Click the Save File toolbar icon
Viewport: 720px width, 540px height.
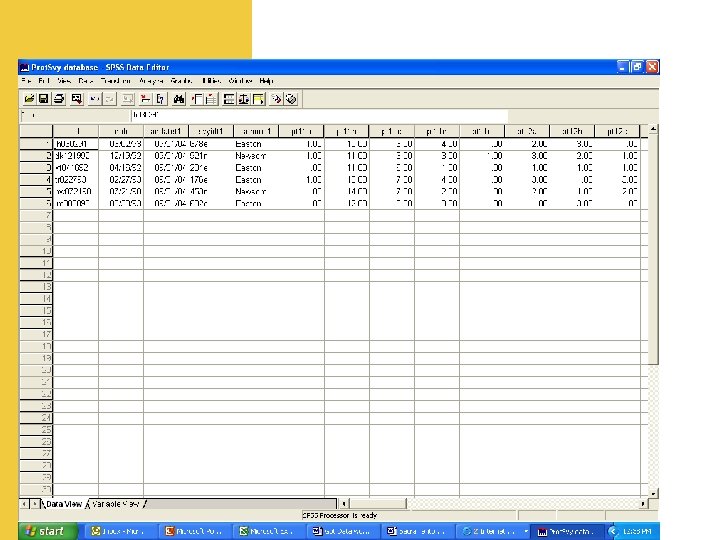(44, 99)
